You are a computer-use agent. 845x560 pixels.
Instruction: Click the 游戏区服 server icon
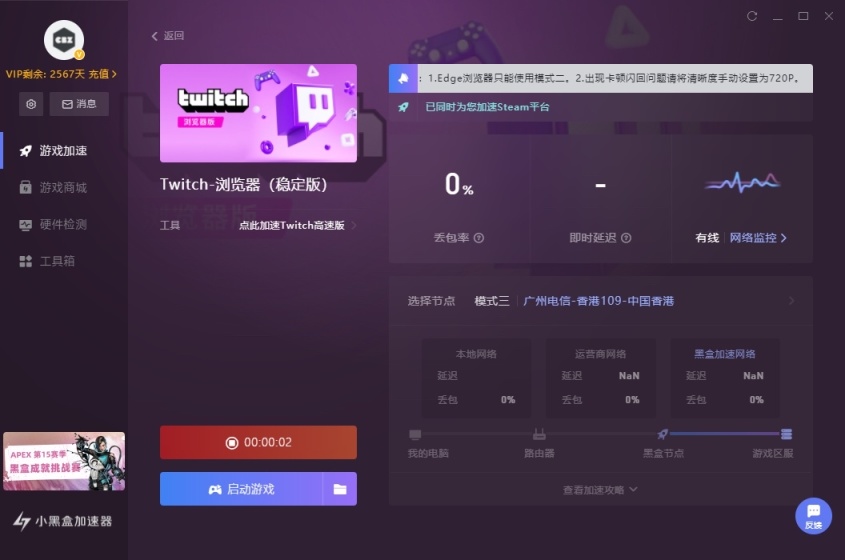coord(786,434)
